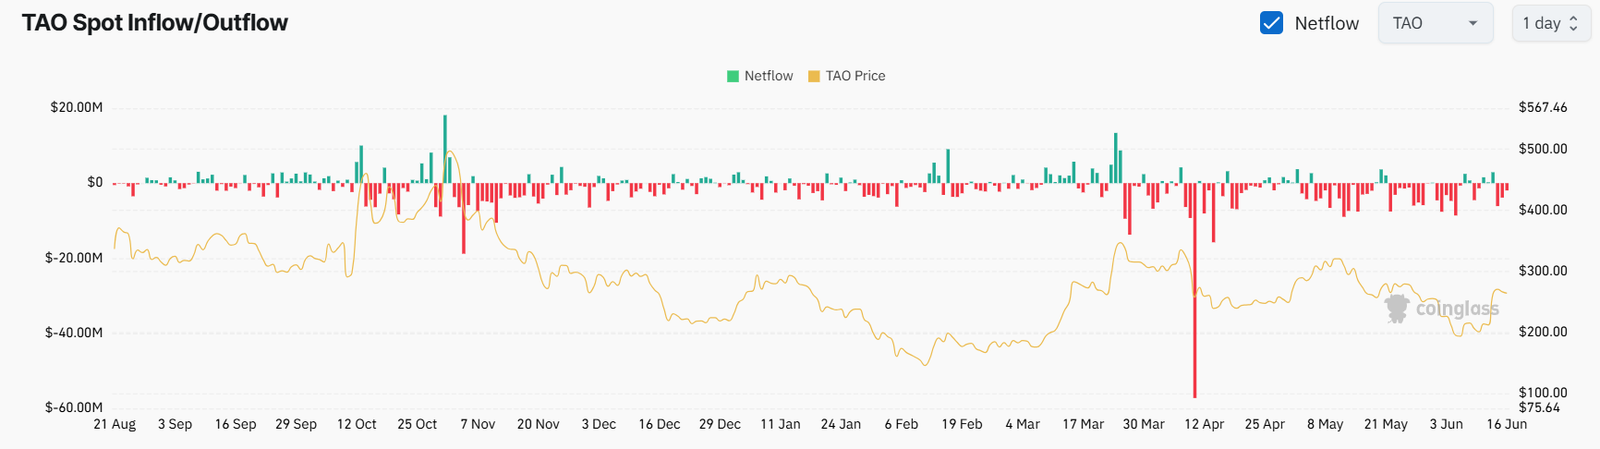
Task: Click the 16 Sep date label
Action: coord(236,424)
